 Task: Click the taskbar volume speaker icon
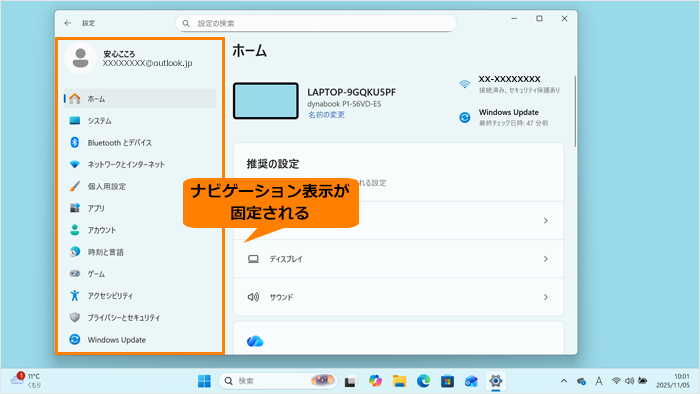629,381
